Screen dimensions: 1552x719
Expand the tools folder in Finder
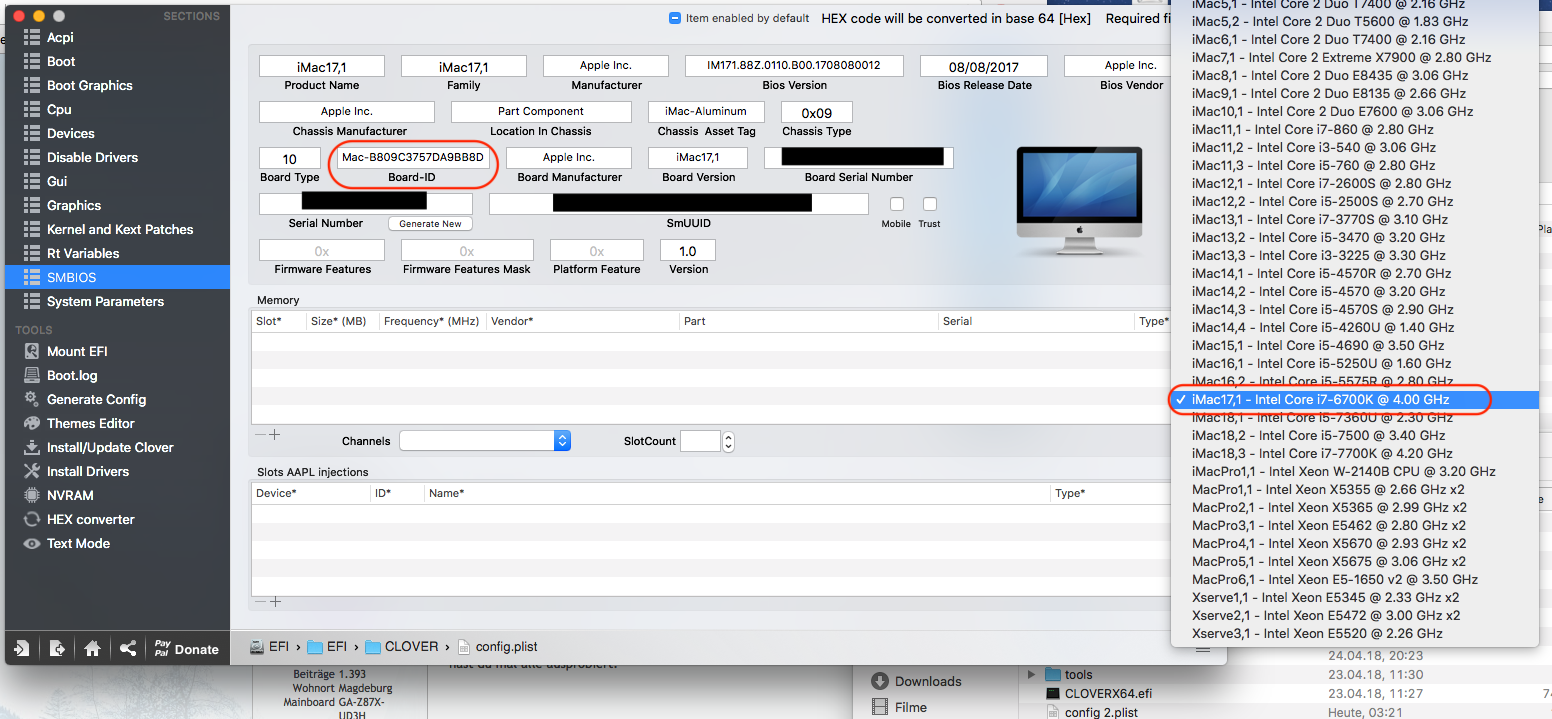point(1034,675)
